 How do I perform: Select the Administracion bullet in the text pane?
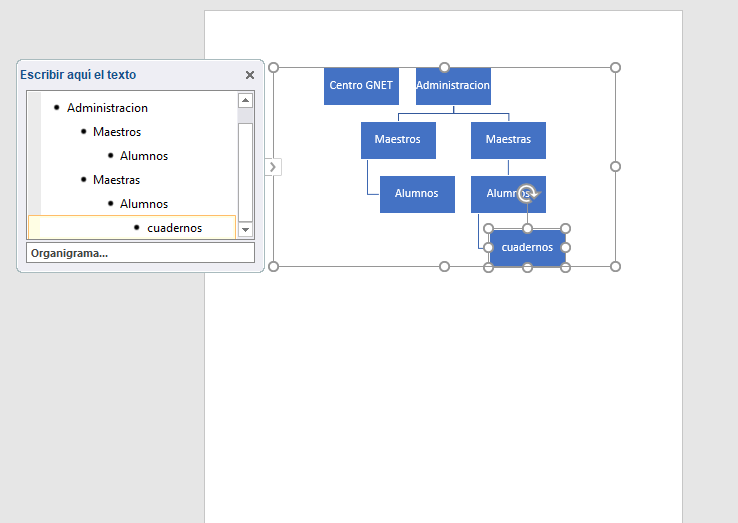click(x=107, y=108)
